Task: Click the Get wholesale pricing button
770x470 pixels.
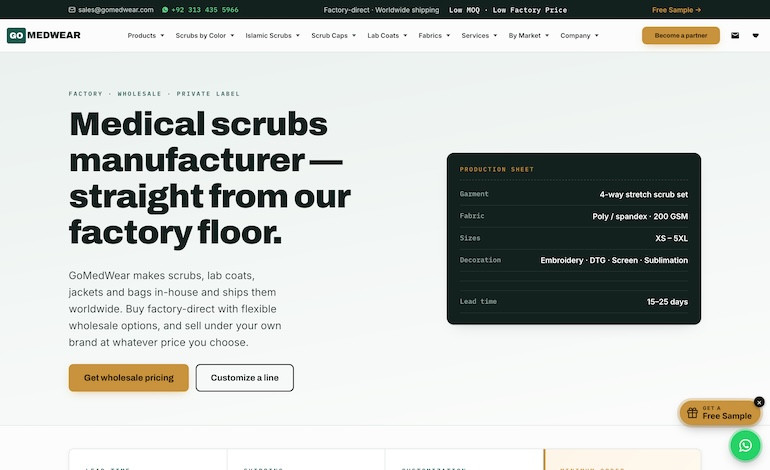Action: coord(129,378)
